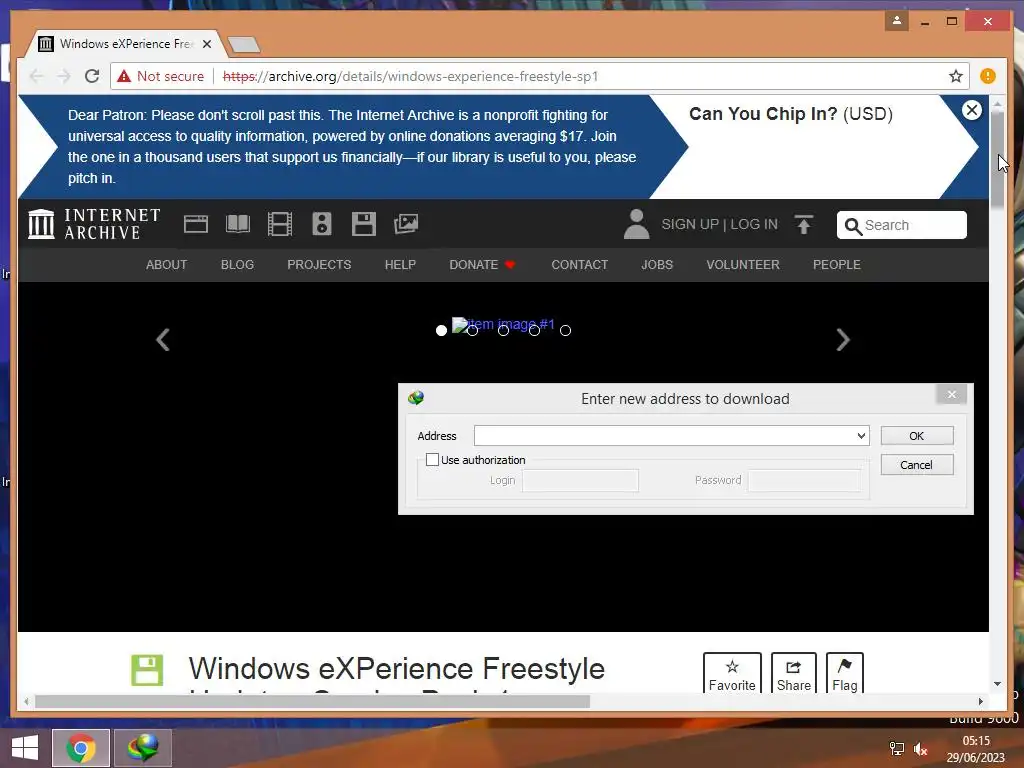Open the JOBS menu item
1024x768 pixels.
coord(657,264)
